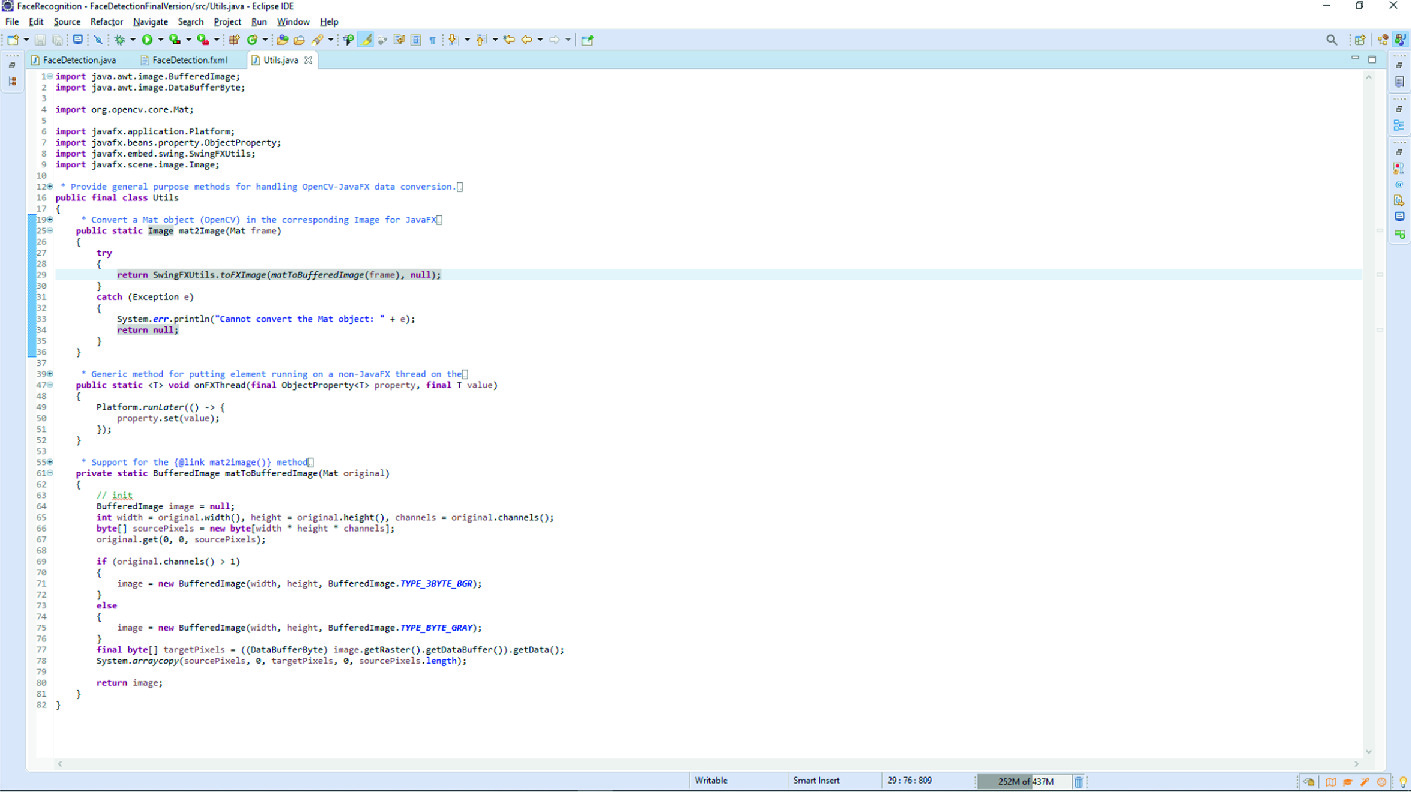The height and width of the screenshot is (792, 1411).
Task: Click the highlighted rightmost perspective icon
Action: pos(1401,40)
